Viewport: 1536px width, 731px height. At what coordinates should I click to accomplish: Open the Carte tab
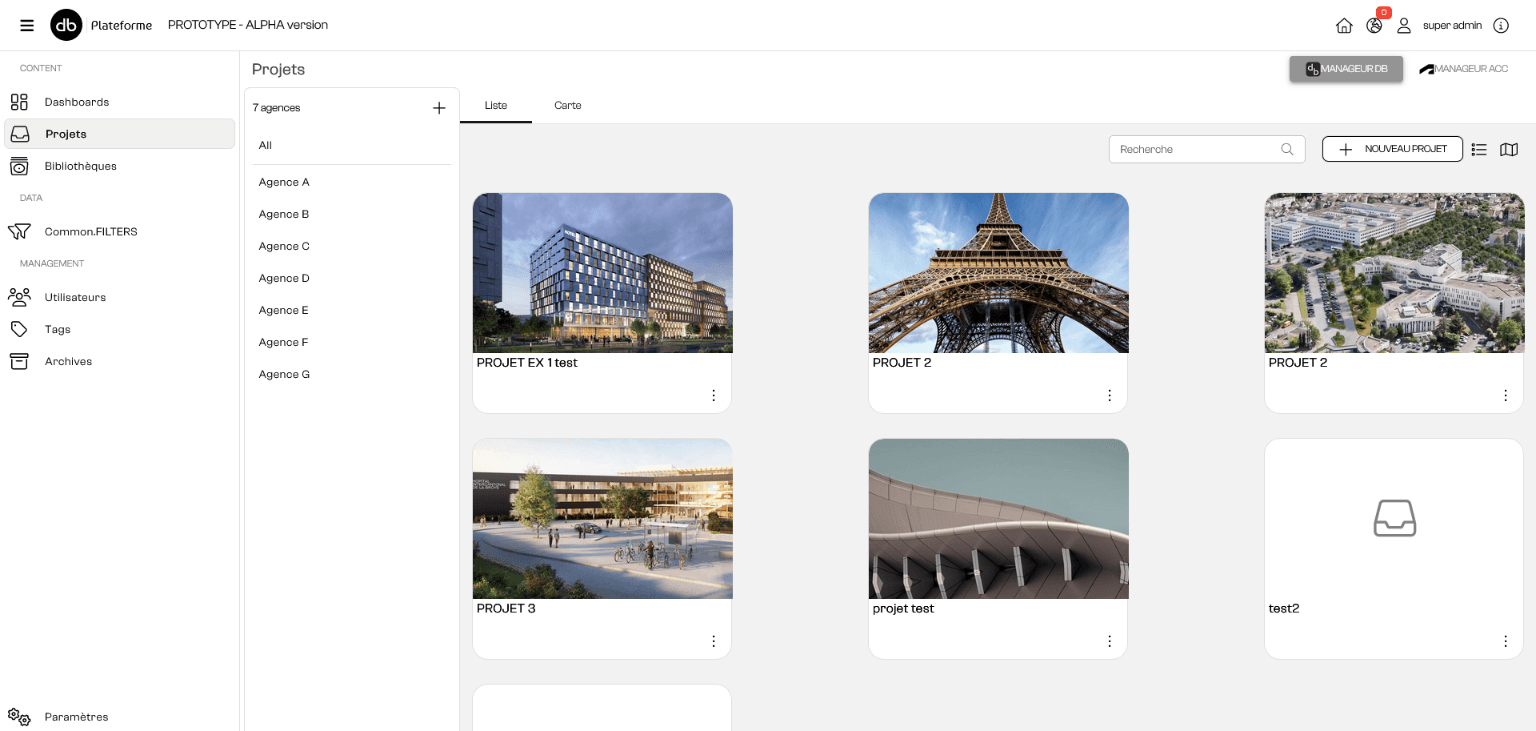pyautogui.click(x=567, y=106)
